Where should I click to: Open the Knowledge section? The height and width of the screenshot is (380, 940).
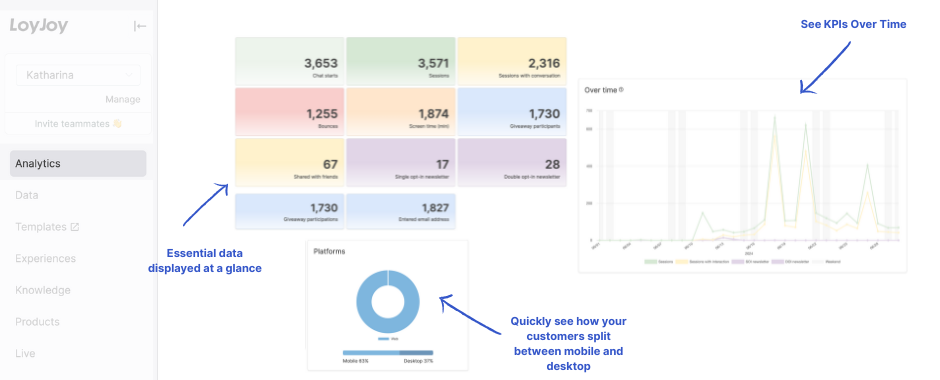43,291
